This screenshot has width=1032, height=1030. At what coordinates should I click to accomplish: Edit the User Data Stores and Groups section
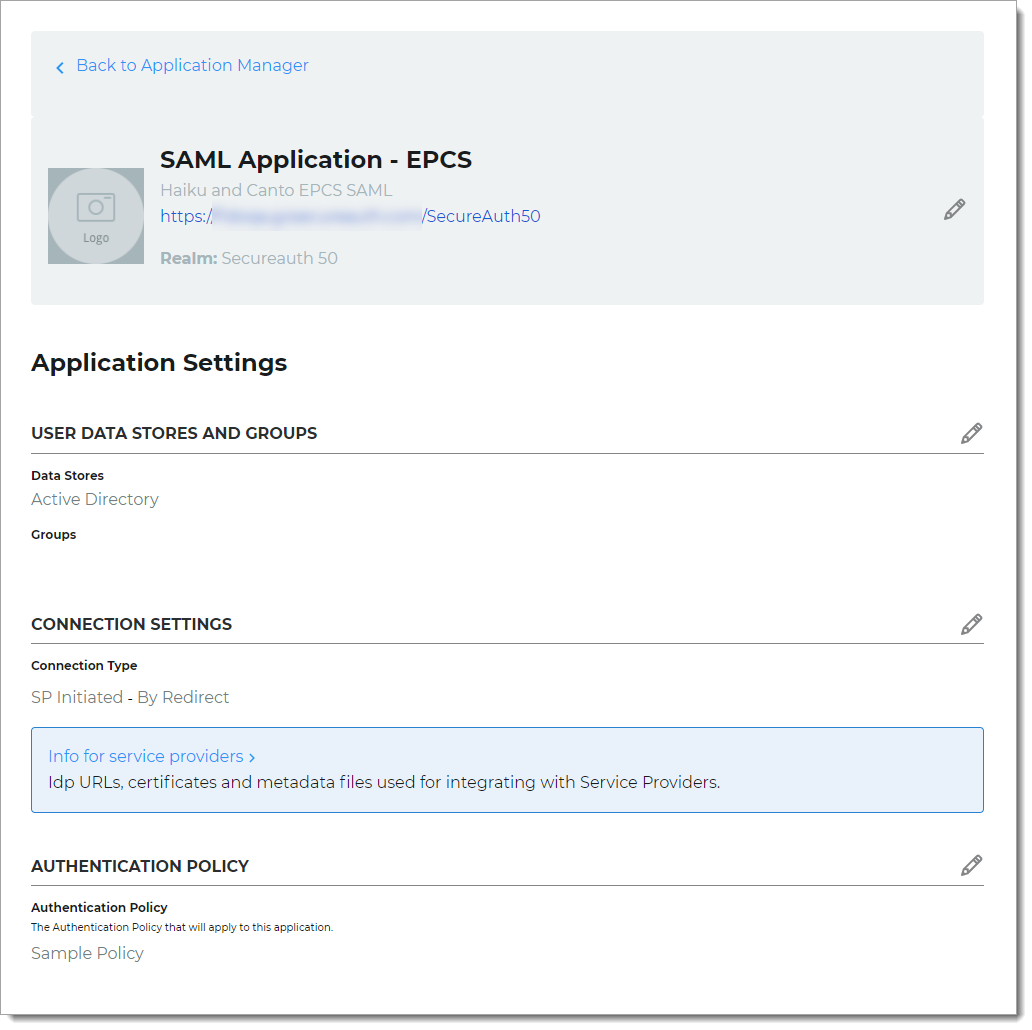[x=971, y=433]
